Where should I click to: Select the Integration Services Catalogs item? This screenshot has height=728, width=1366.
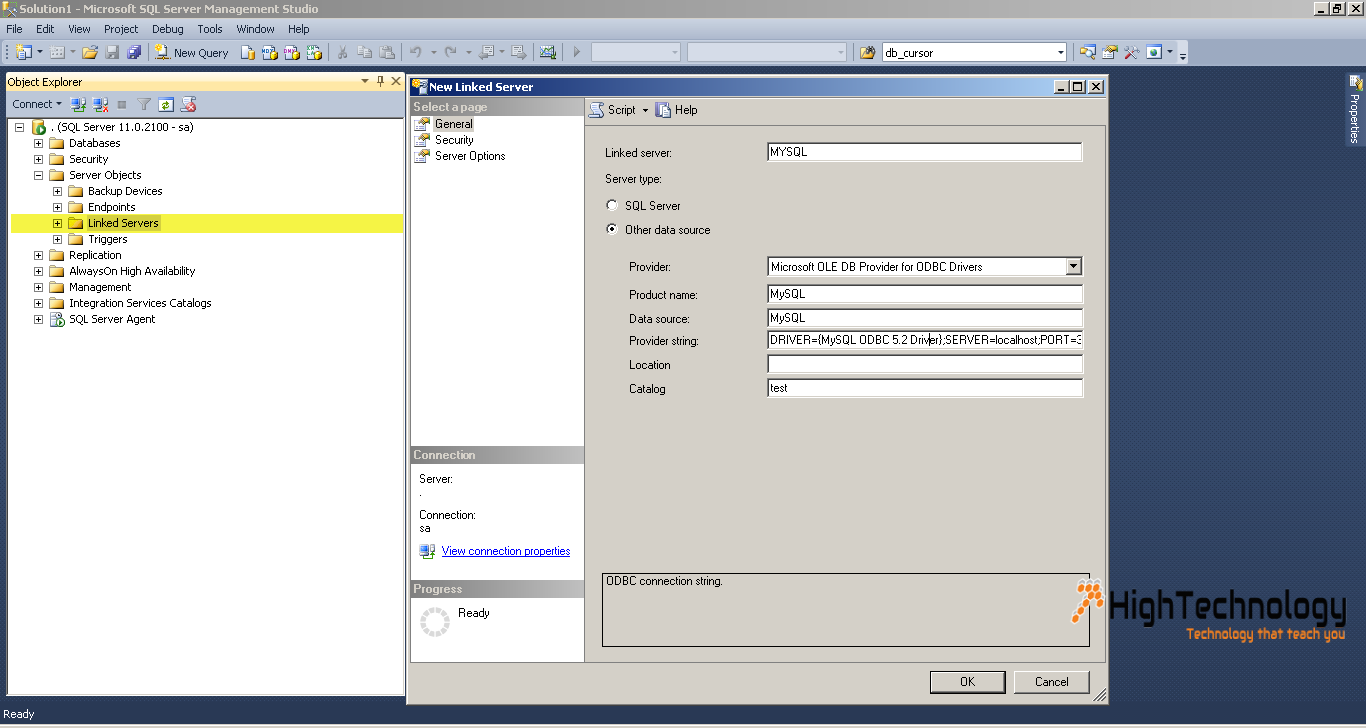(140, 303)
